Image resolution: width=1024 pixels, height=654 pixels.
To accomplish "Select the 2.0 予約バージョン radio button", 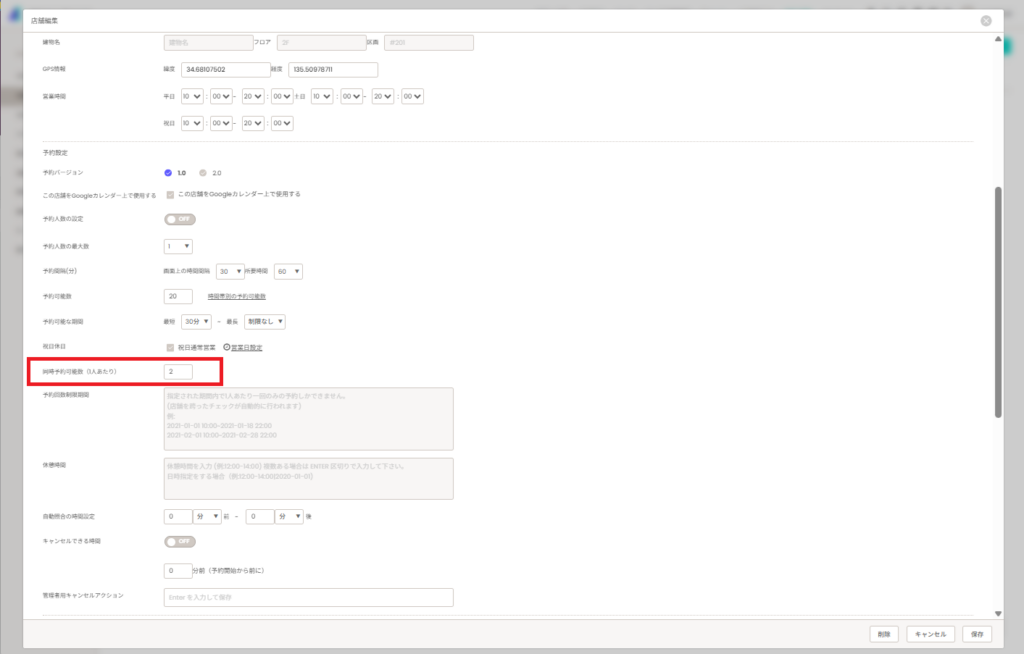I will (x=203, y=173).
